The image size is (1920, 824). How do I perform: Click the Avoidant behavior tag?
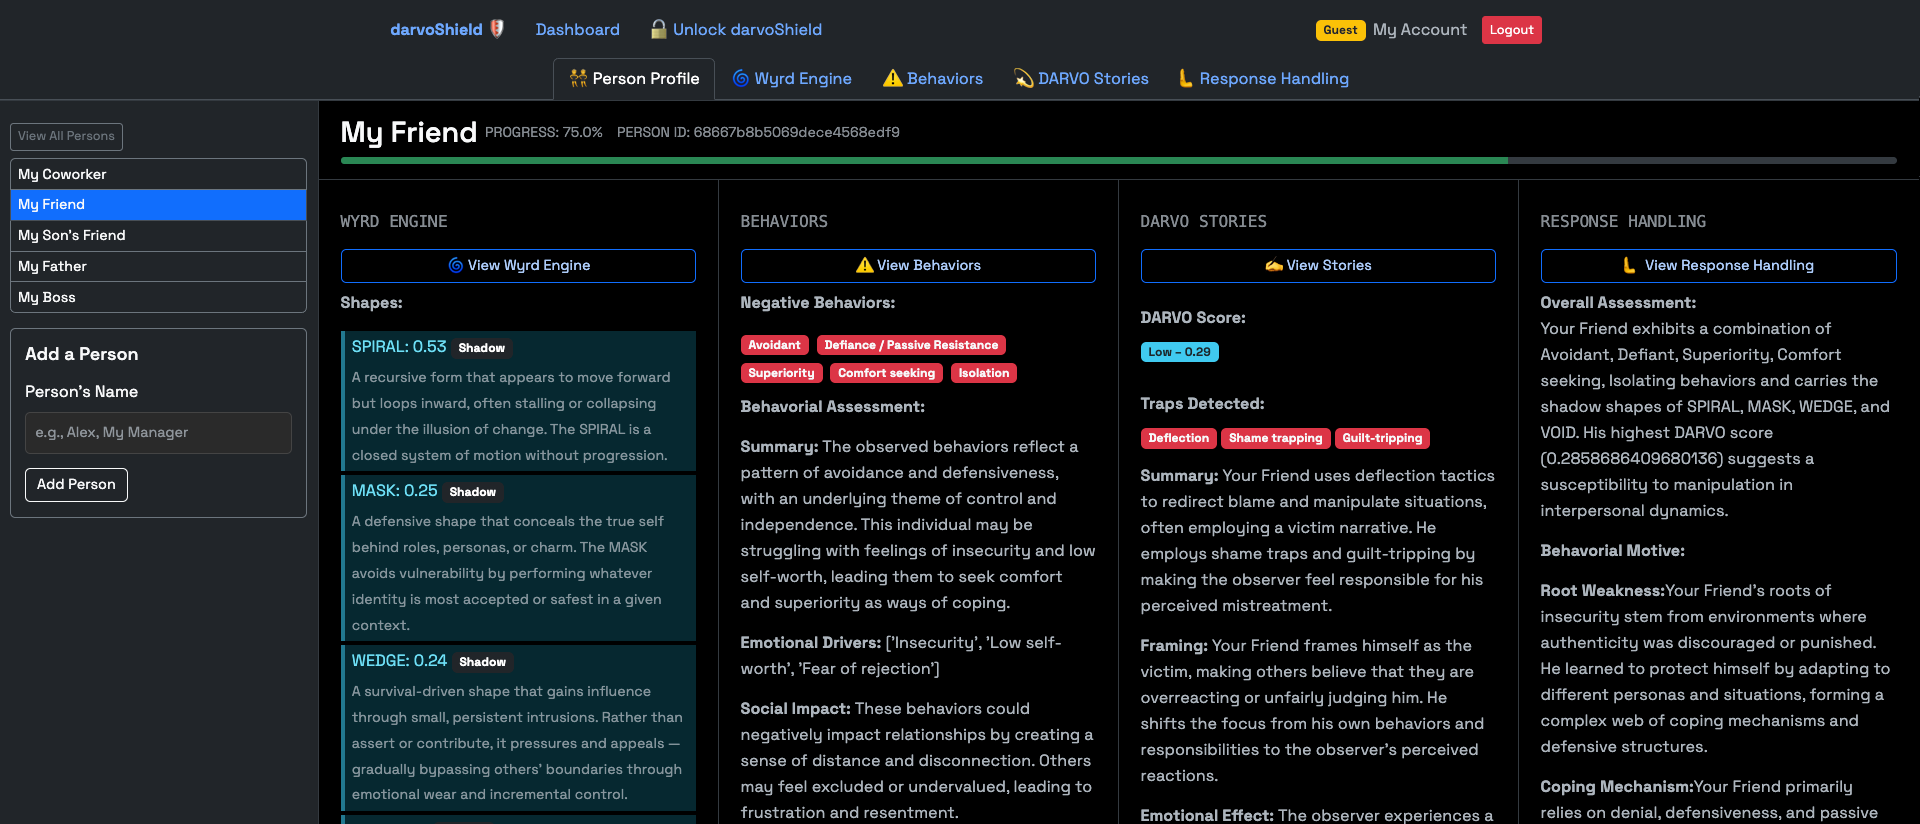[775, 345]
